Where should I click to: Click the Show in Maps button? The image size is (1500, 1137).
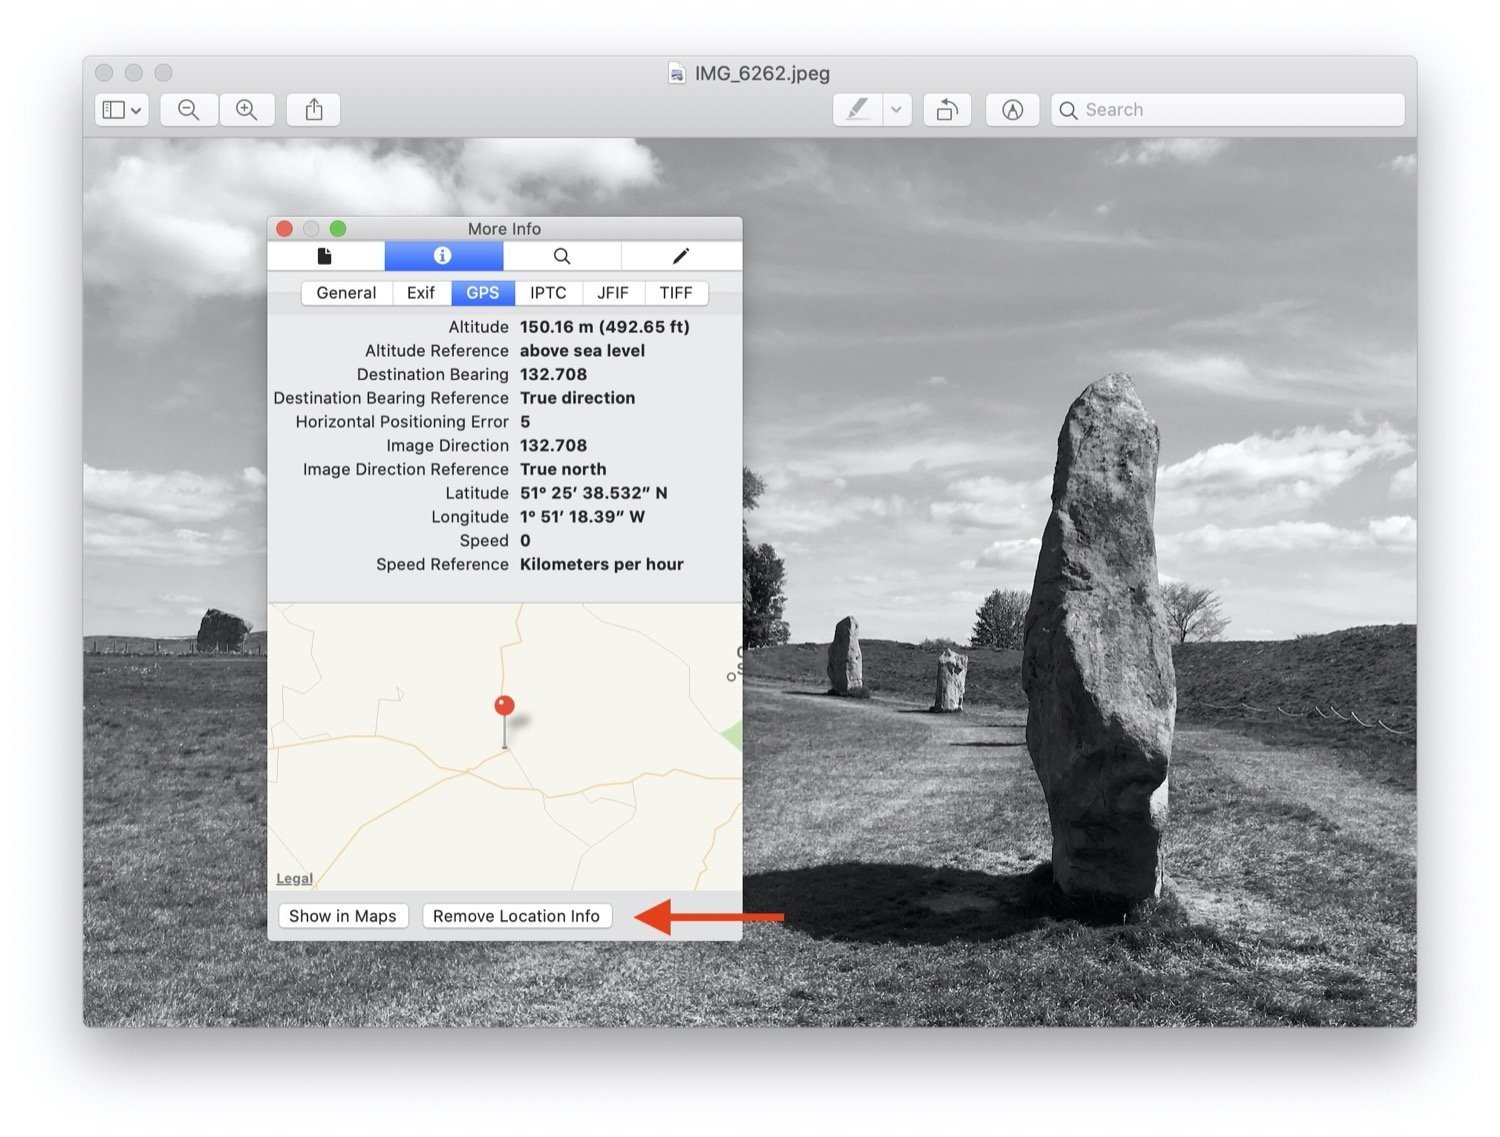point(343,915)
